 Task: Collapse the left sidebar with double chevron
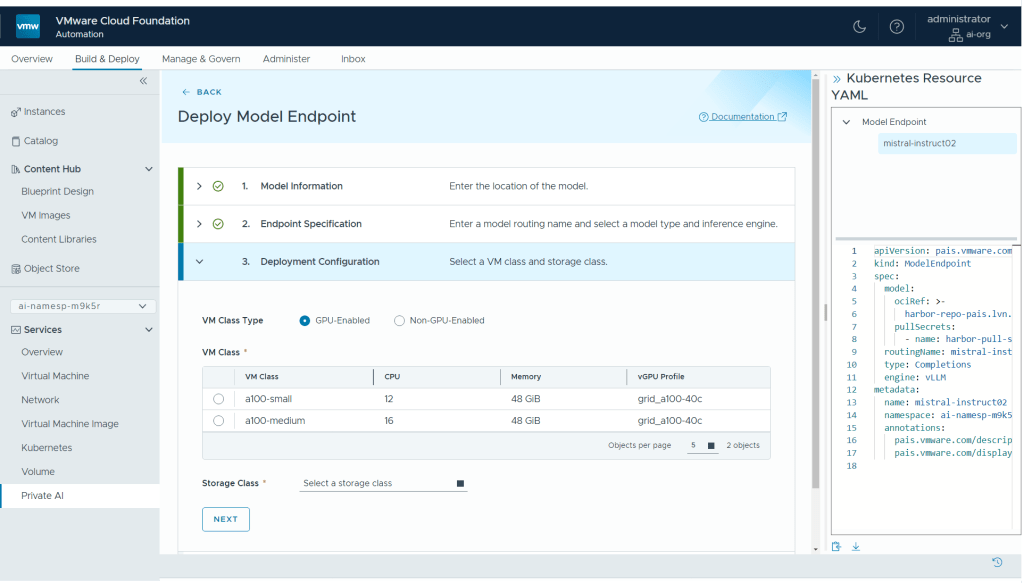[143, 81]
